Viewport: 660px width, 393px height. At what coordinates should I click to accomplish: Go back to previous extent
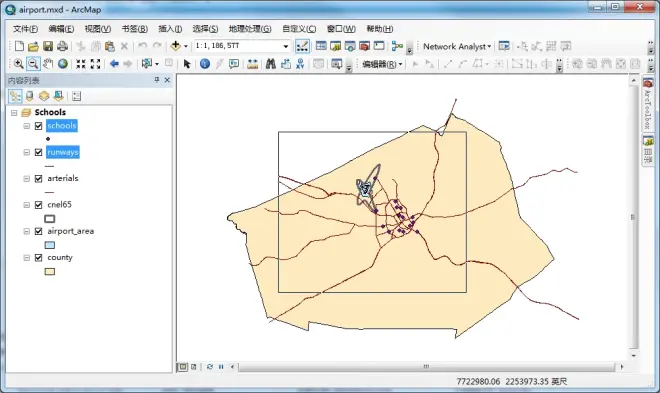coord(114,64)
